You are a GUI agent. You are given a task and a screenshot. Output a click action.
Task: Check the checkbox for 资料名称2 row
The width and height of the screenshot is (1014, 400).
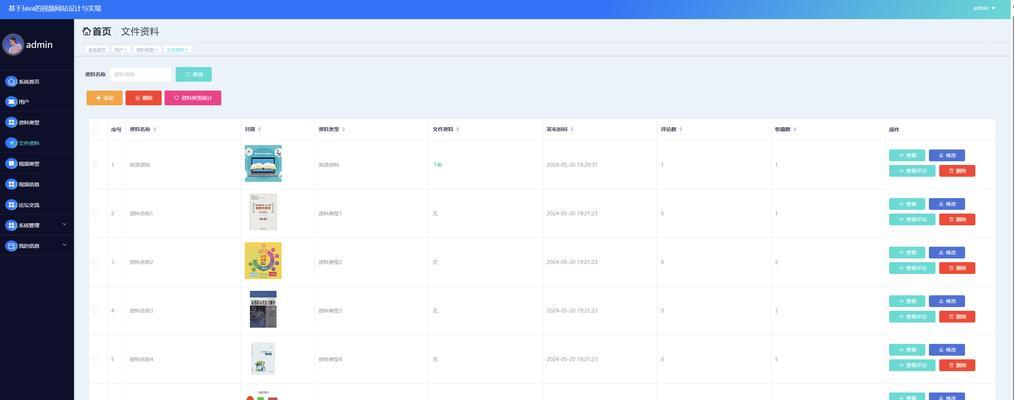(x=96, y=262)
